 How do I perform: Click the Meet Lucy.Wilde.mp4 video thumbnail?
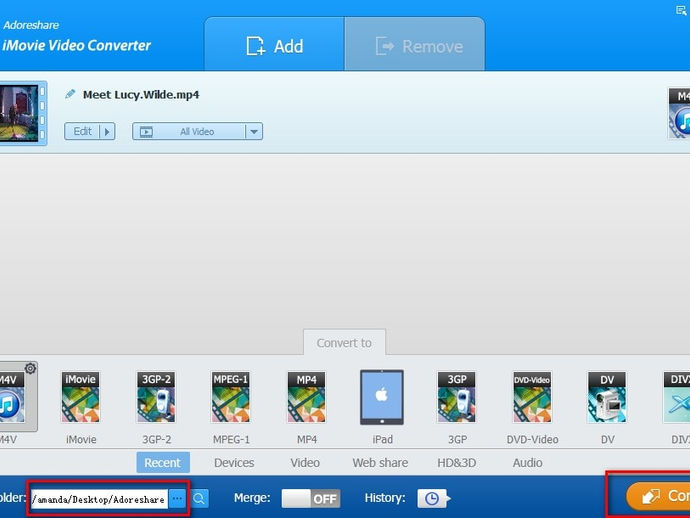[x=22, y=113]
